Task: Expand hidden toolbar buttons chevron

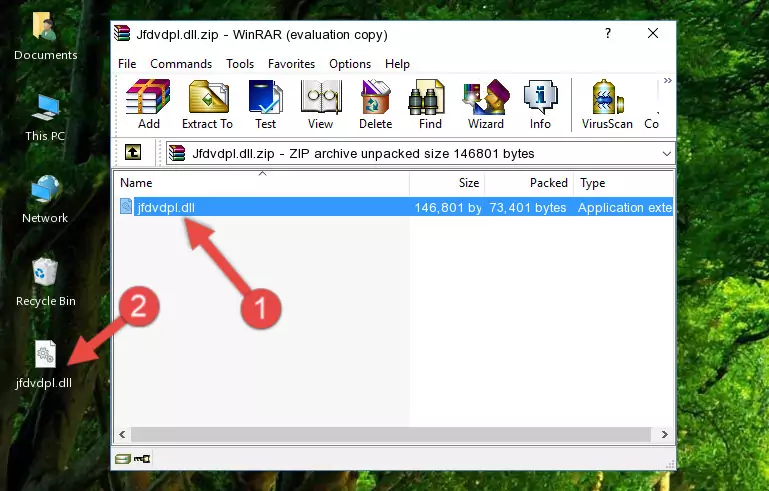Action: [667, 80]
